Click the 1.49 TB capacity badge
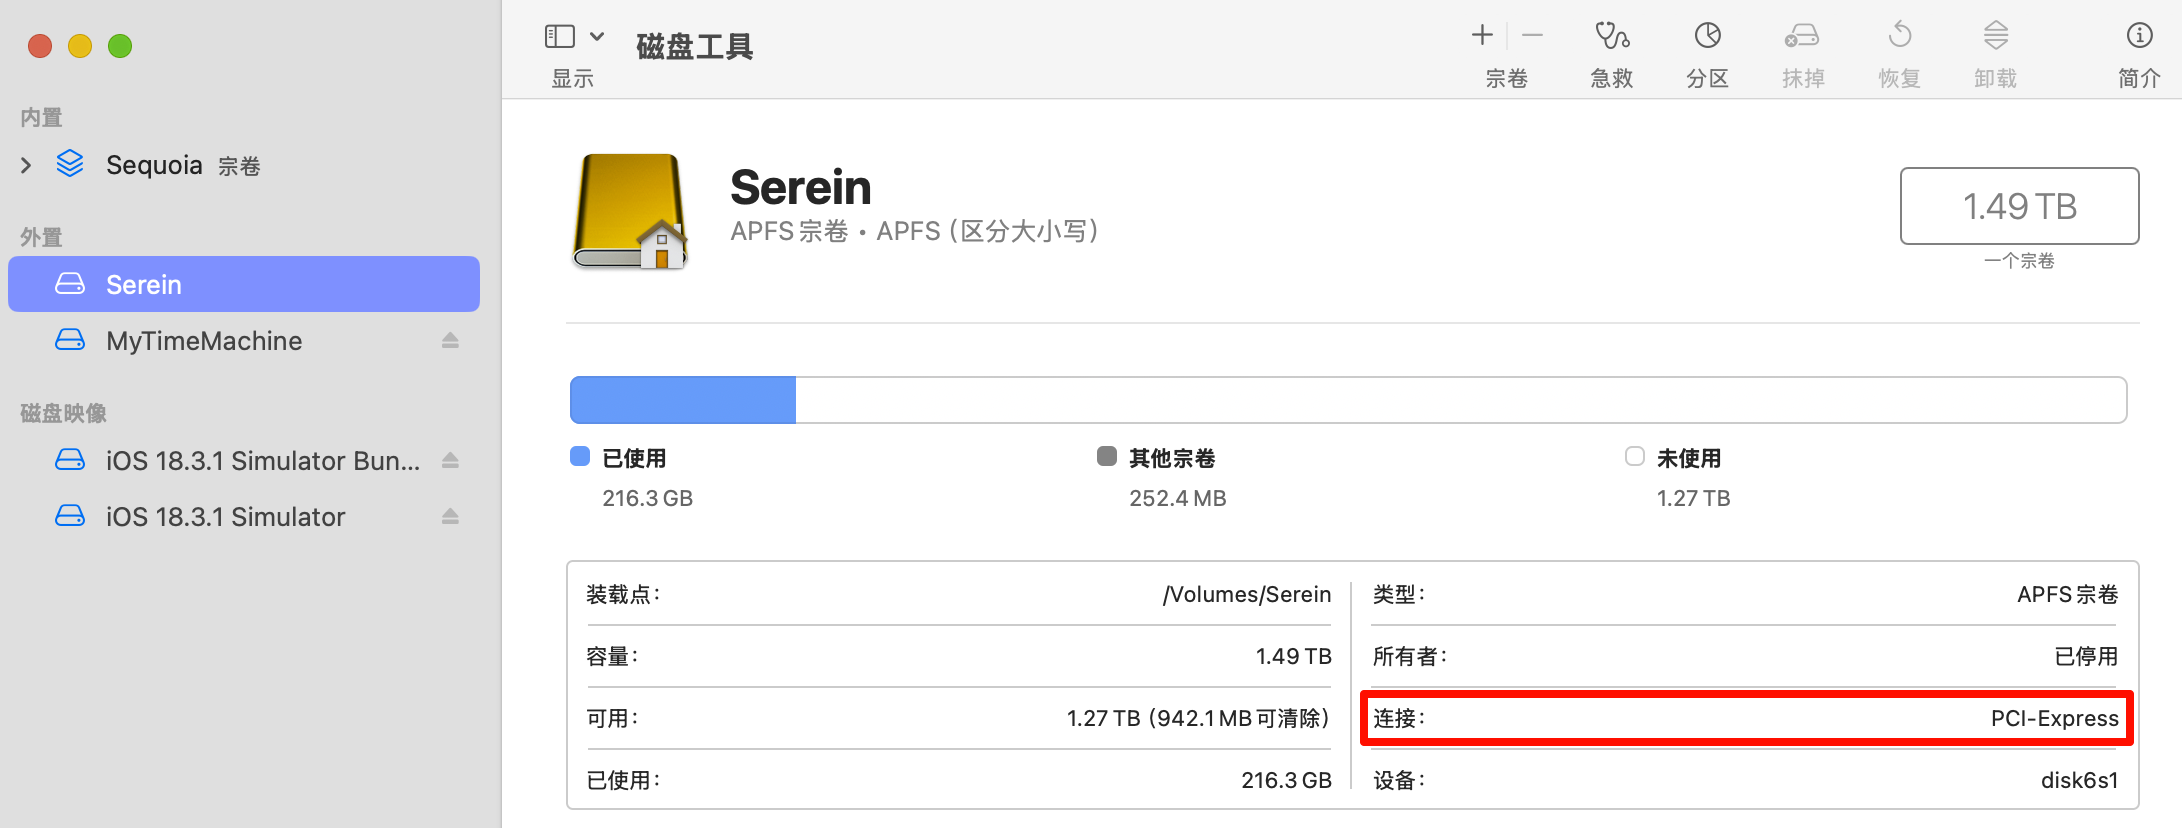The image size is (2182, 828). [x=2018, y=206]
